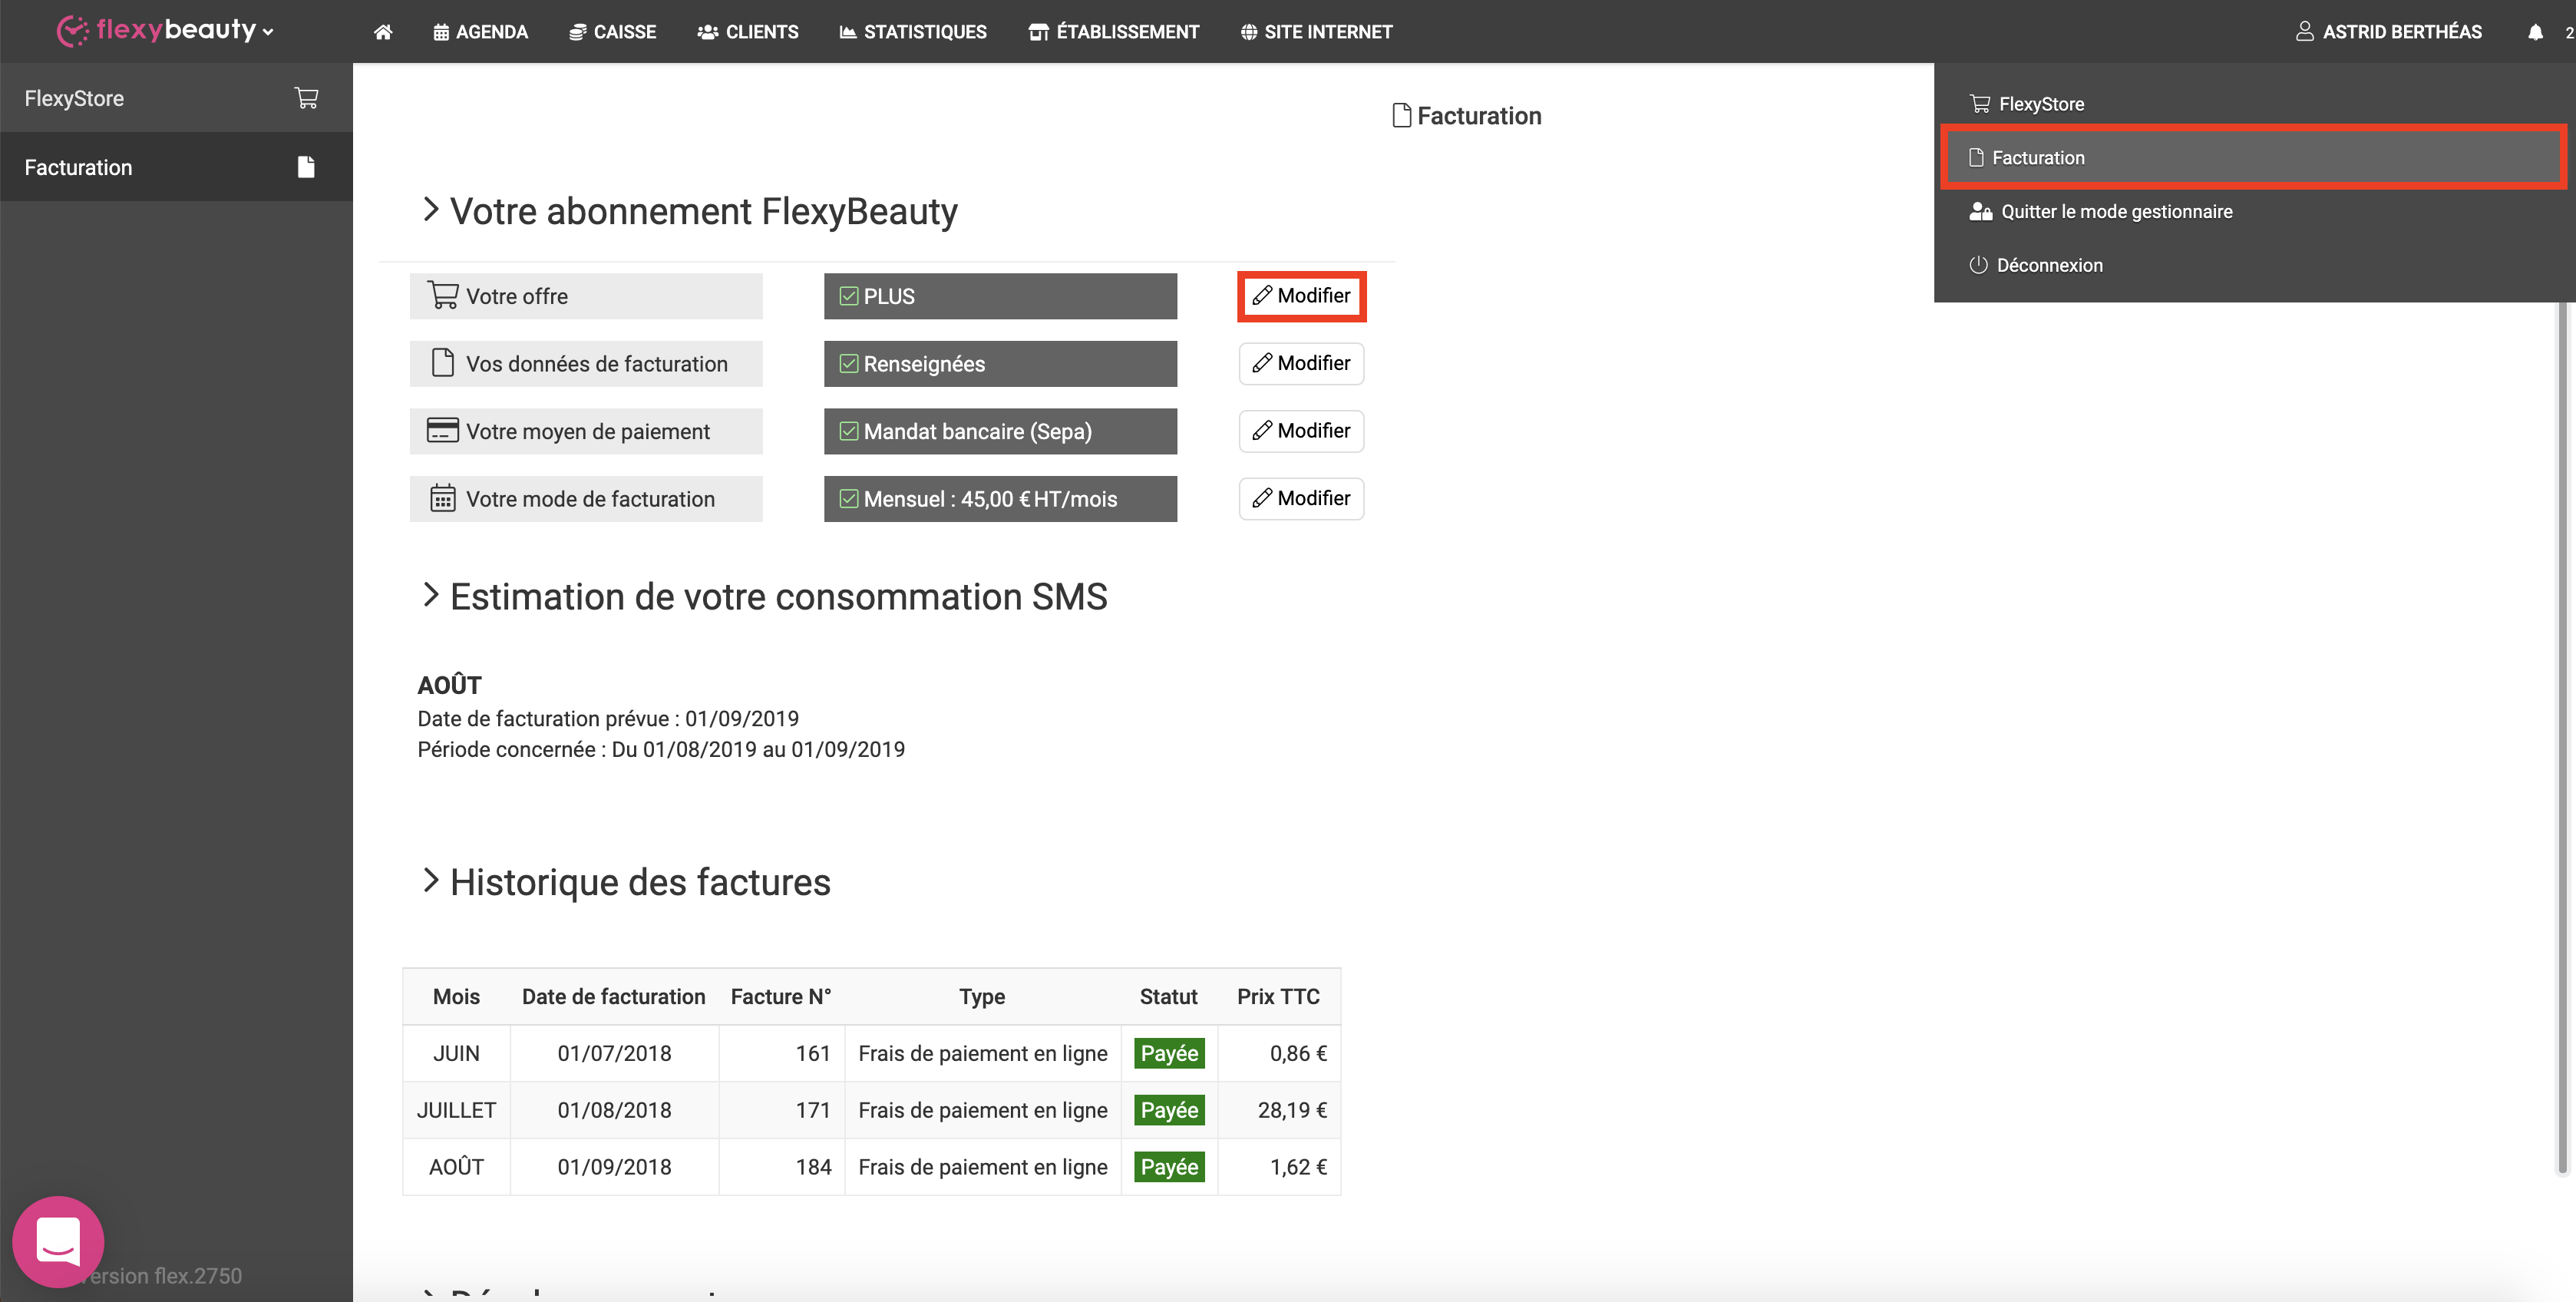Choose Quitter le mode gestionnaire
Viewport: 2576px width, 1302px height.
point(2254,211)
